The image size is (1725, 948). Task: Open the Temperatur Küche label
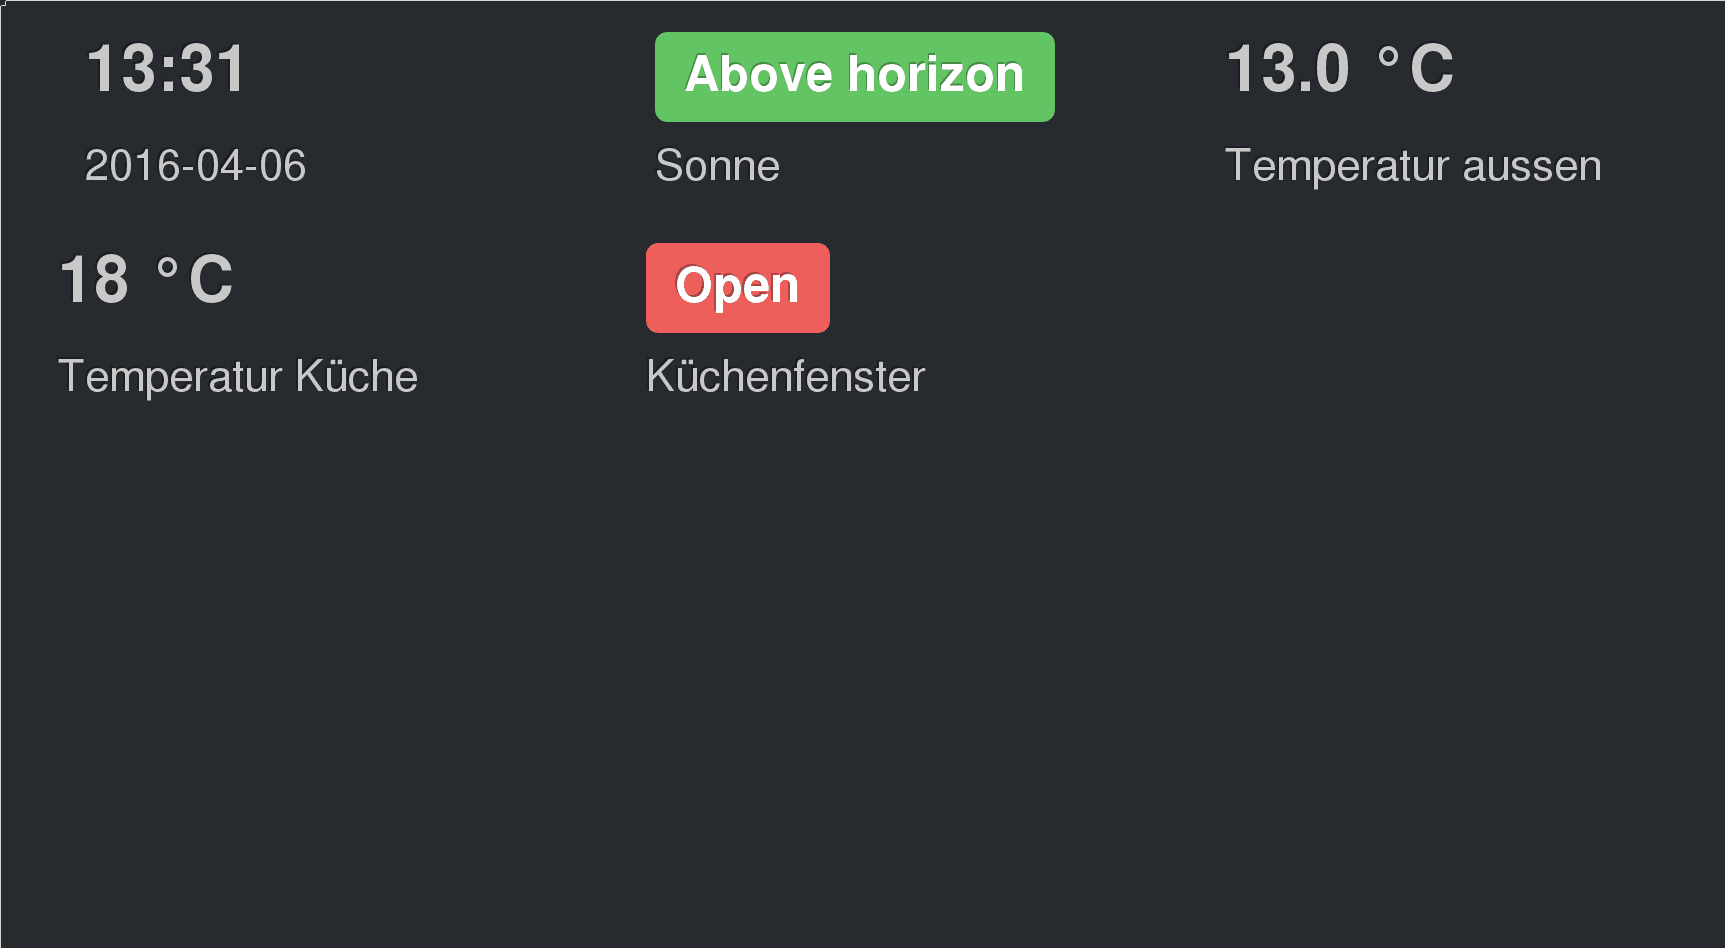click(238, 377)
